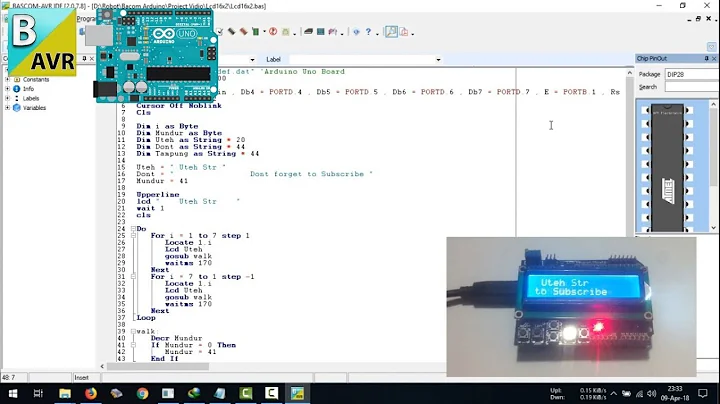Expand the Info tree node
The image size is (720, 404).
(x=7, y=89)
